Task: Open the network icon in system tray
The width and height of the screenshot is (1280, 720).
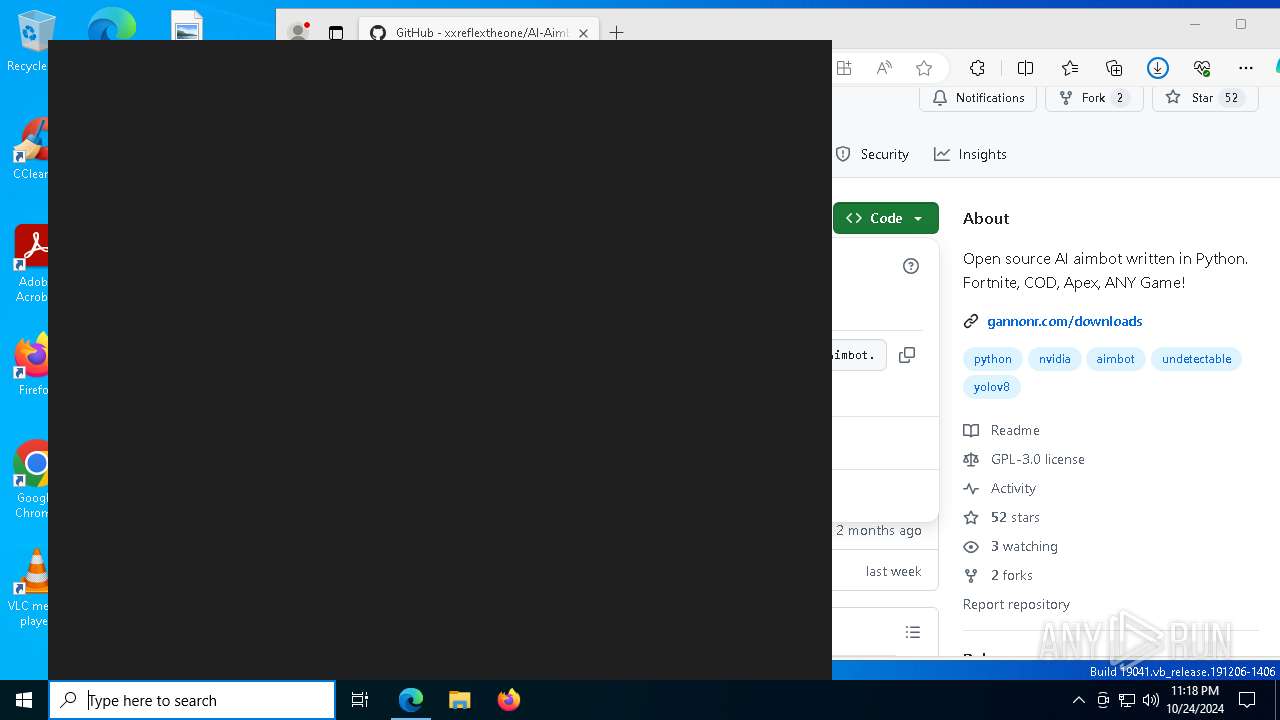Action: (x=1127, y=700)
